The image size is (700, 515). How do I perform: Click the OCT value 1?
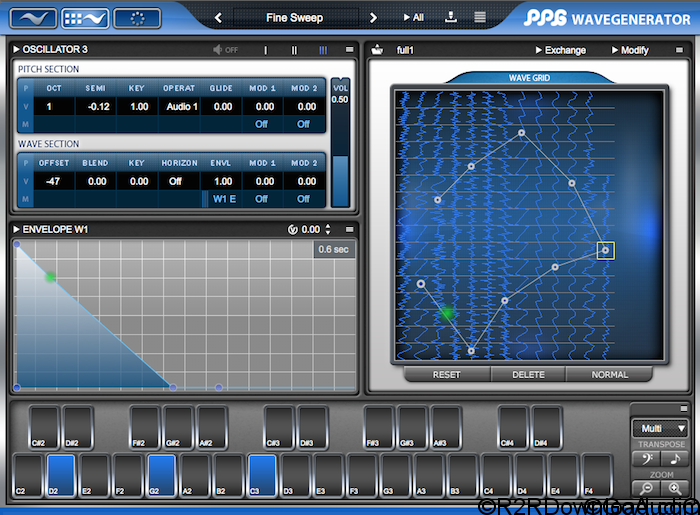54,107
